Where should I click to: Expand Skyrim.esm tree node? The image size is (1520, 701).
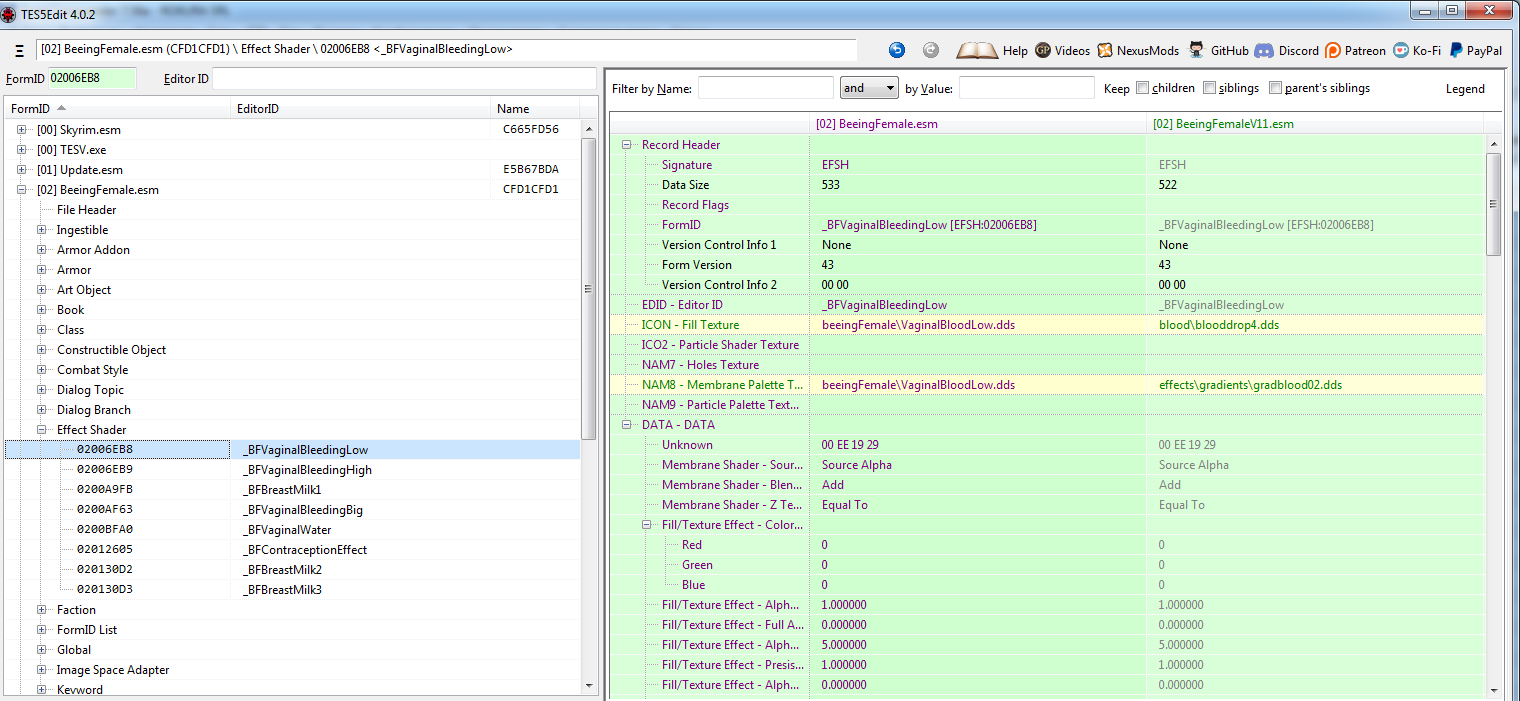tap(23, 130)
